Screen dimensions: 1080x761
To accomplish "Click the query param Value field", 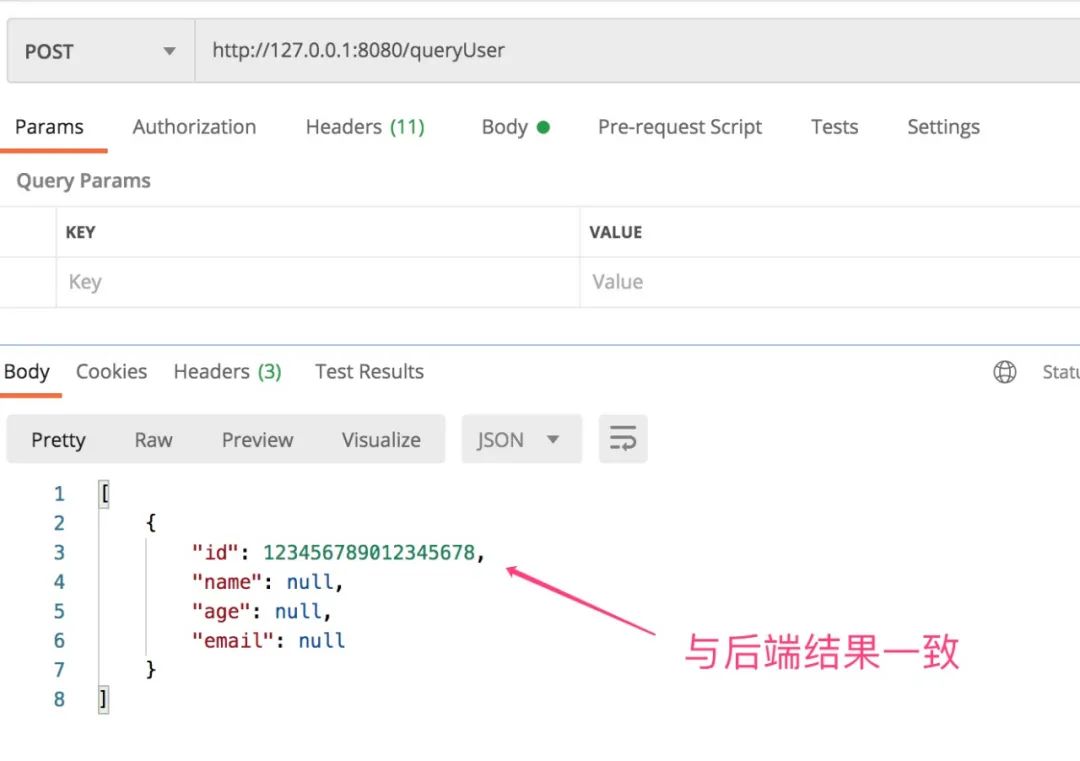I will [x=830, y=282].
